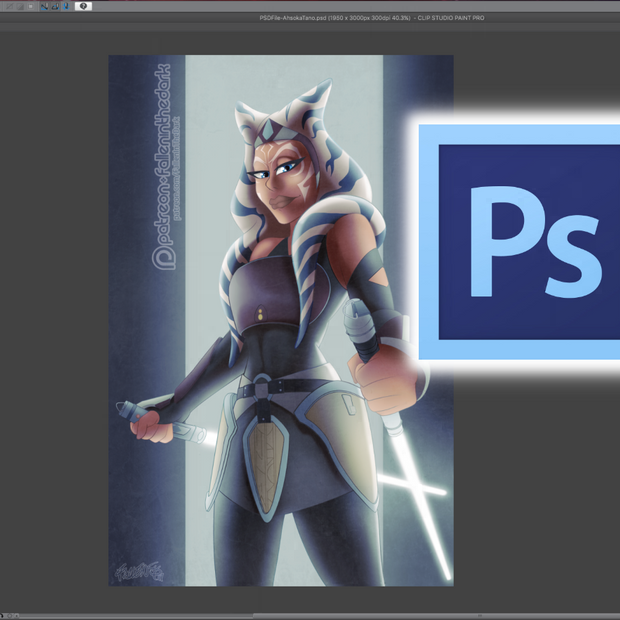This screenshot has width=620, height=620.
Task: Toggle the Snap to Special Ruler icon
Action: (x=55, y=6)
